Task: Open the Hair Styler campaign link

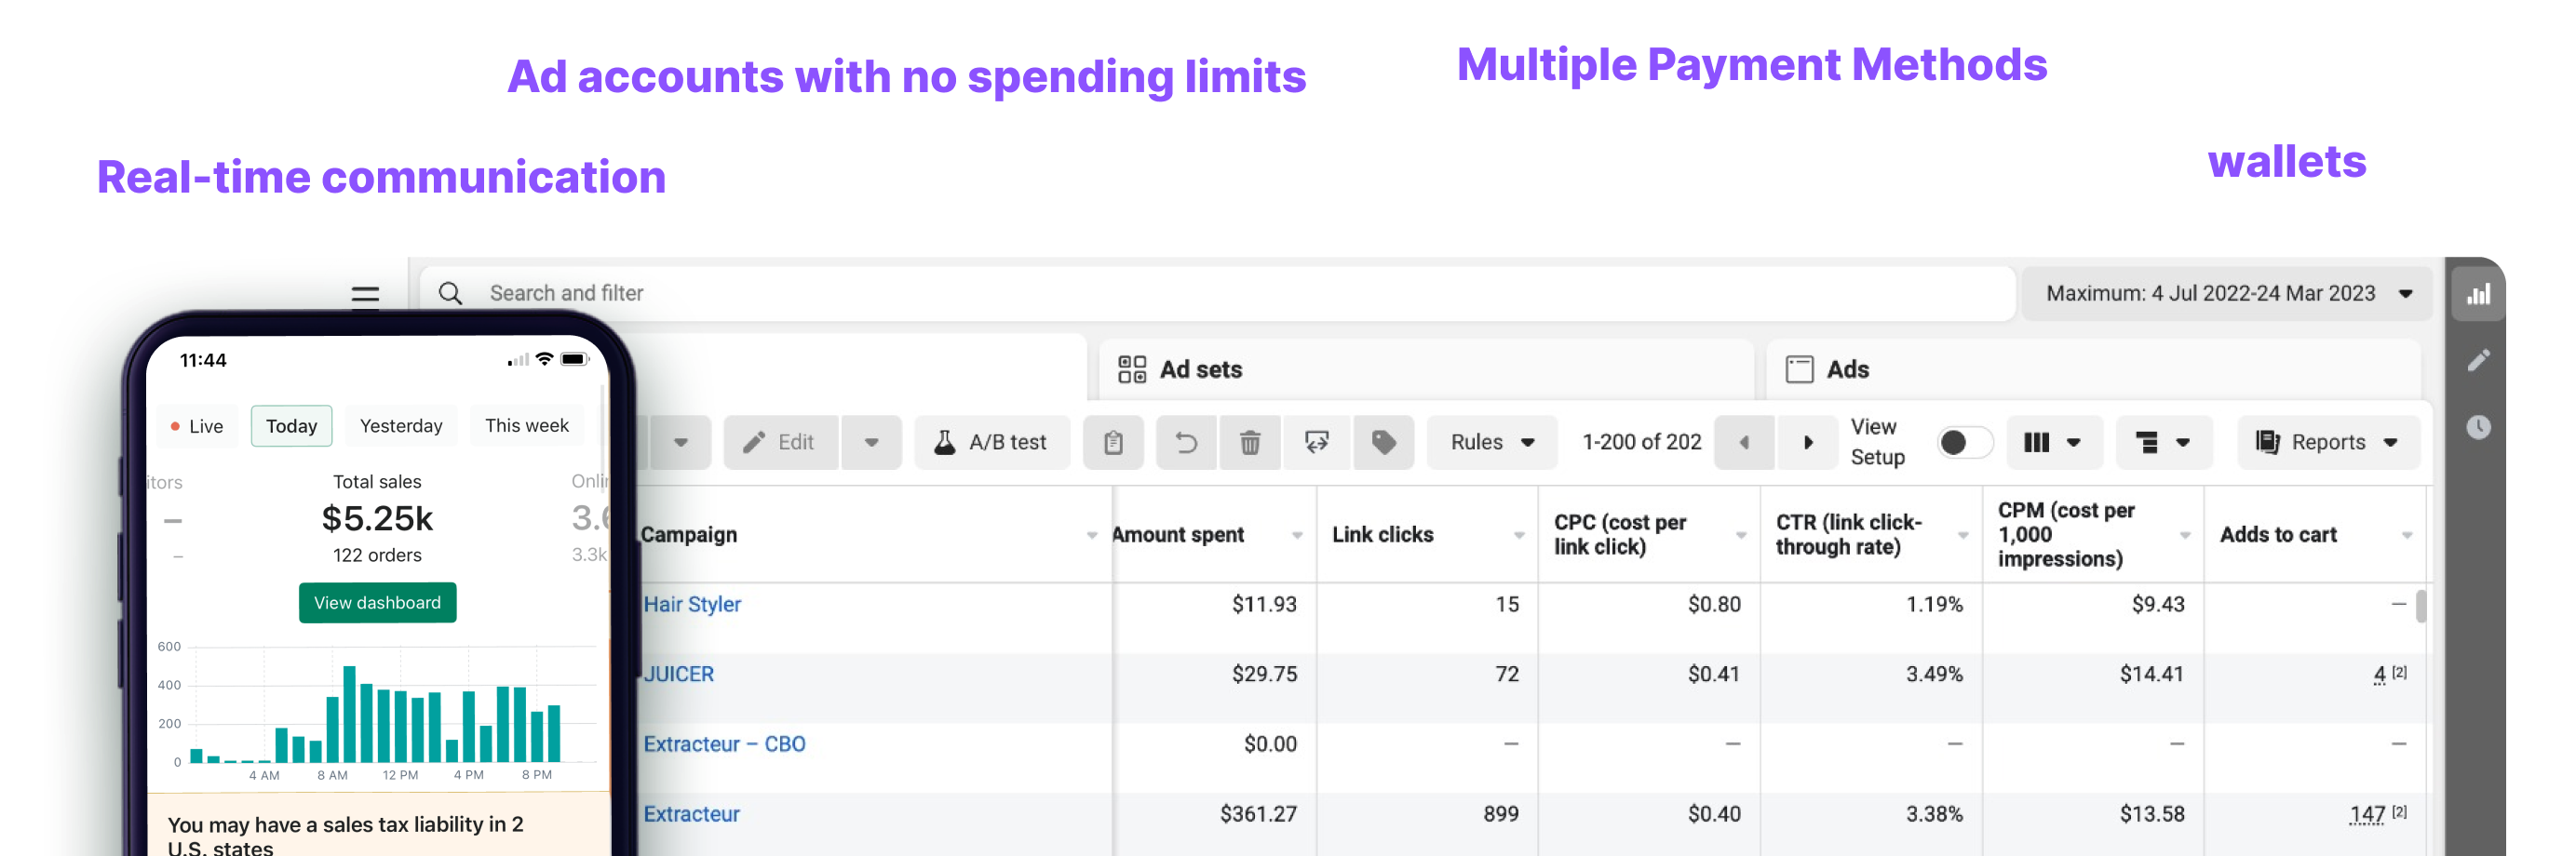Action: [692, 604]
